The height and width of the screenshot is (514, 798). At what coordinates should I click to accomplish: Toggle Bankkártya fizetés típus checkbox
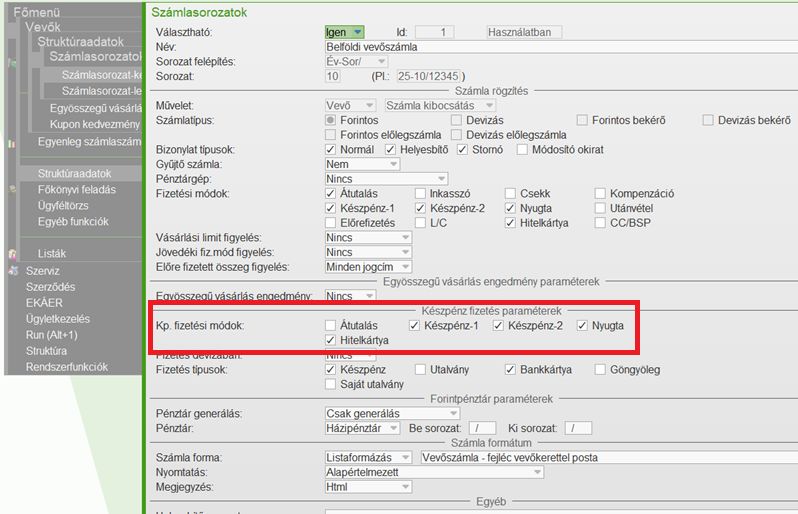click(x=510, y=369)
